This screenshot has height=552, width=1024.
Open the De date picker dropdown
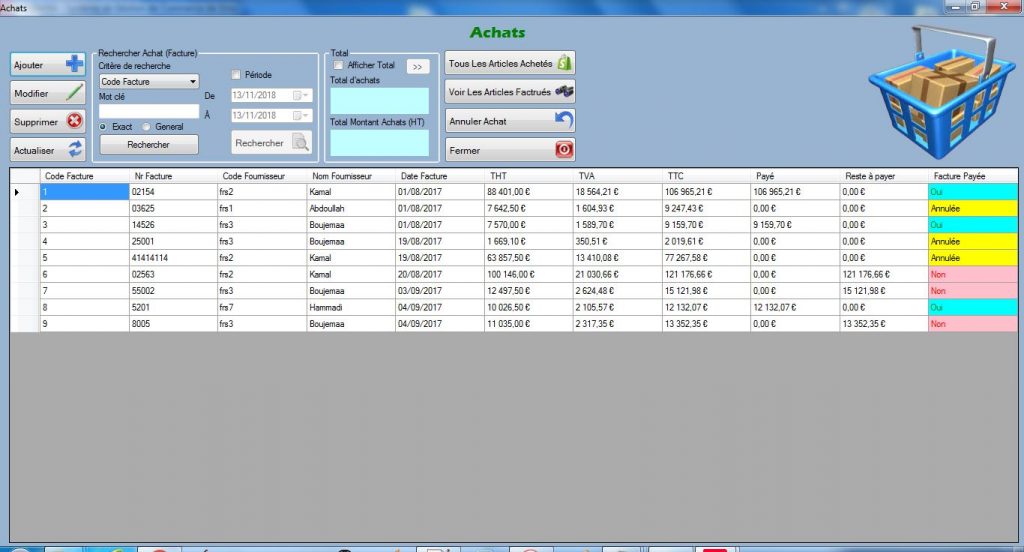pos(303,96)
